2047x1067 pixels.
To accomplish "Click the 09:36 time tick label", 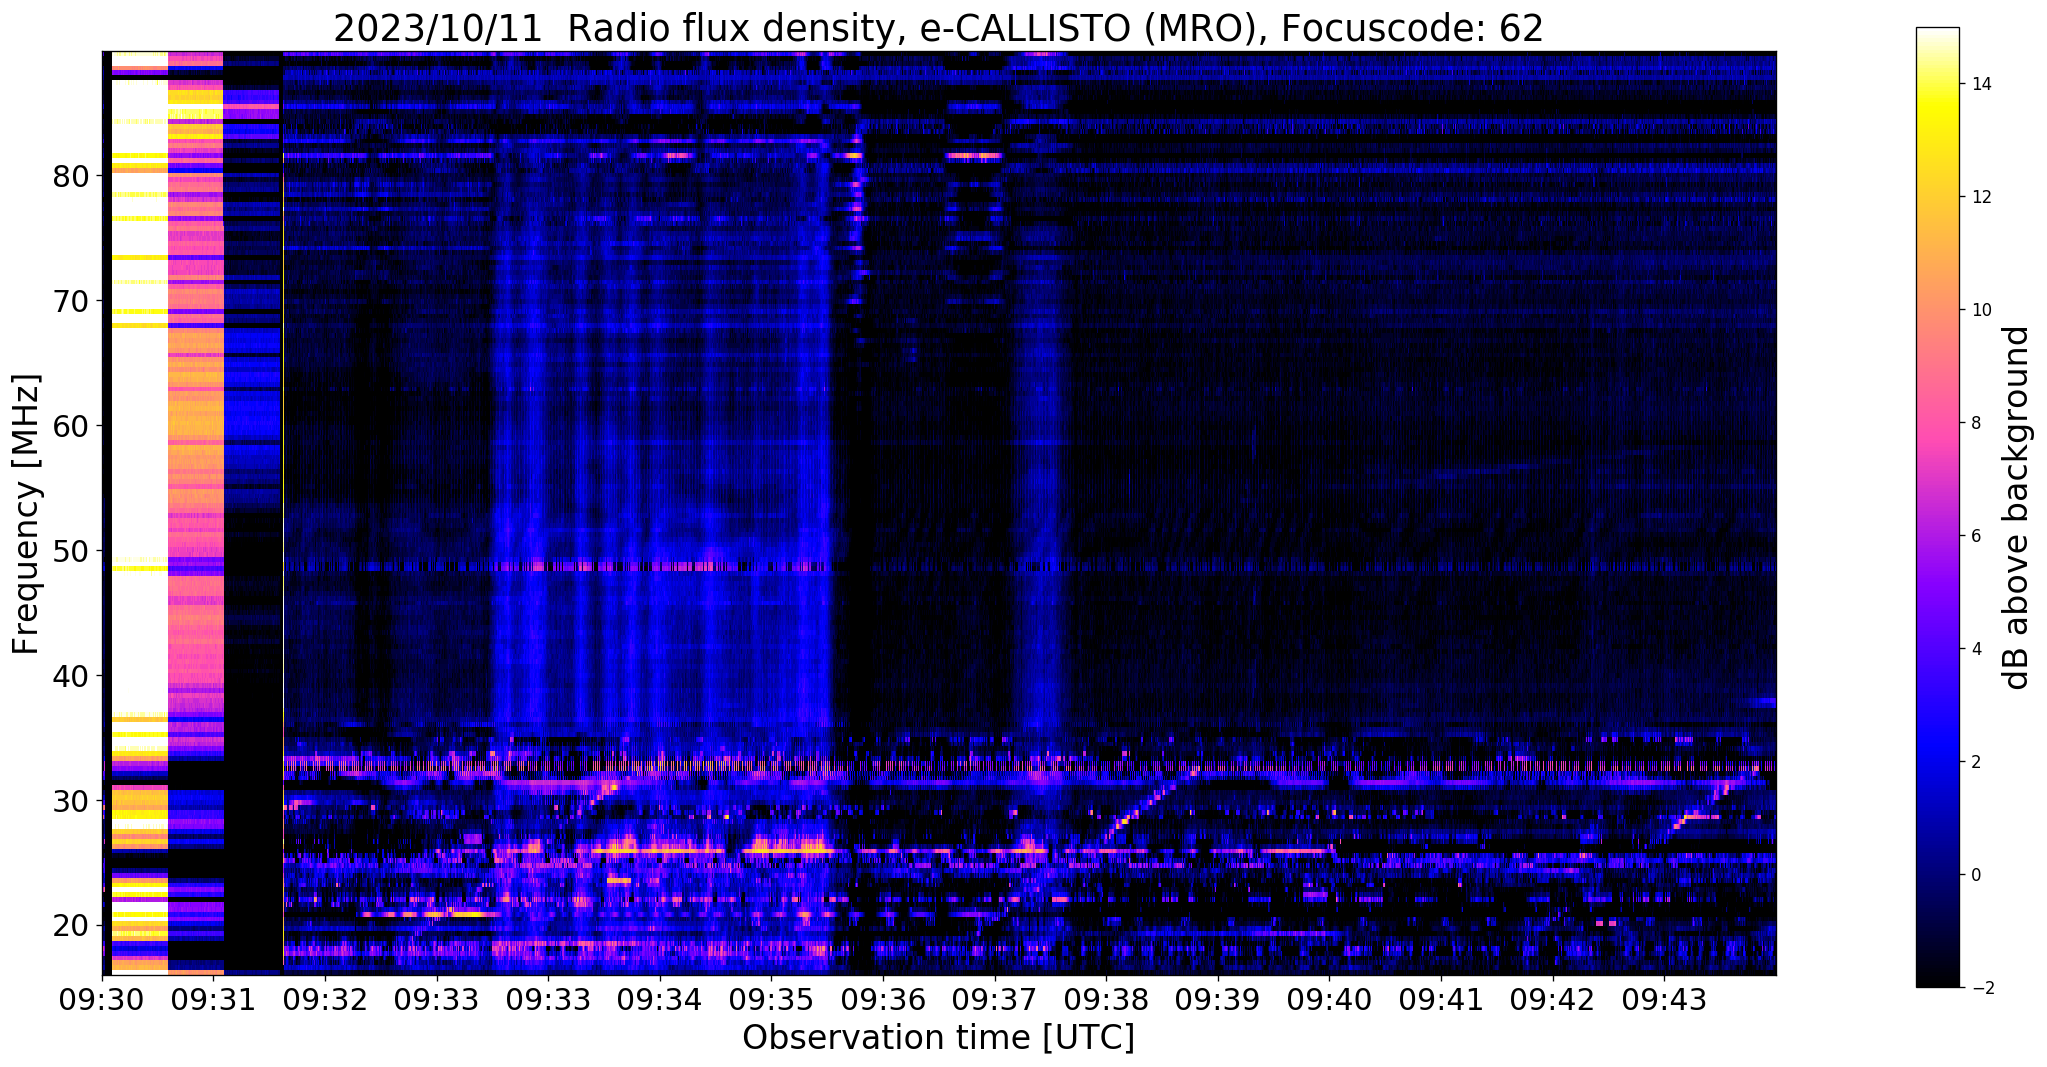I will coord(883,1000).
